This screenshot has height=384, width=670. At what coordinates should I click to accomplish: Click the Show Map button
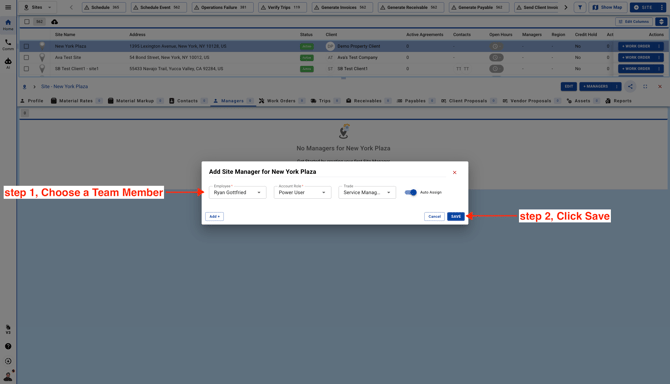click(x=608, y=7)
